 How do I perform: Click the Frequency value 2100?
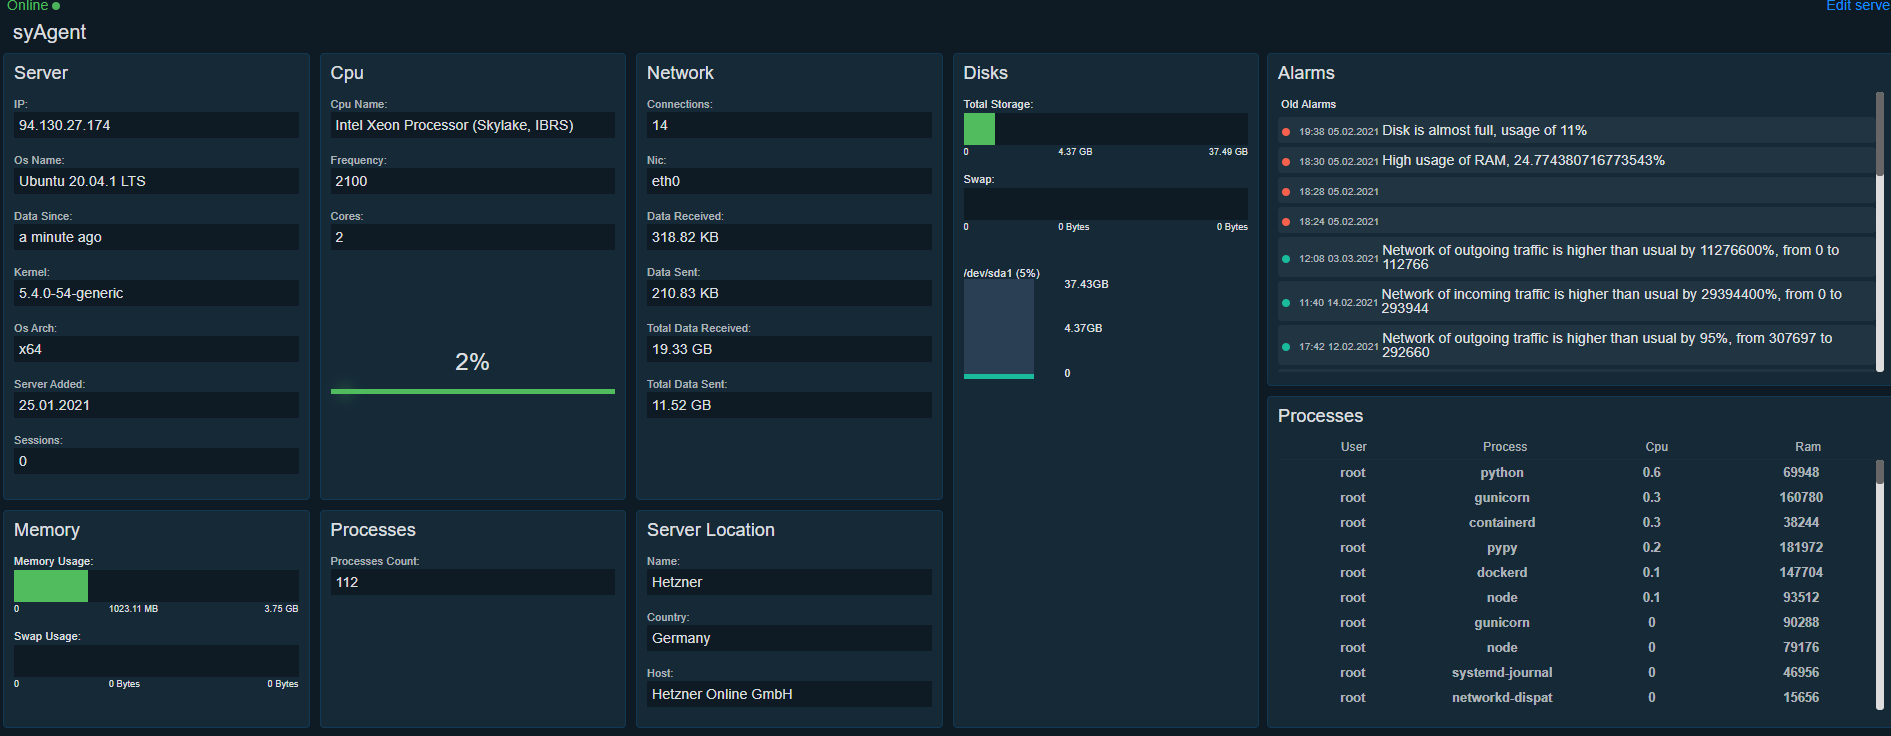click(472, 181)
